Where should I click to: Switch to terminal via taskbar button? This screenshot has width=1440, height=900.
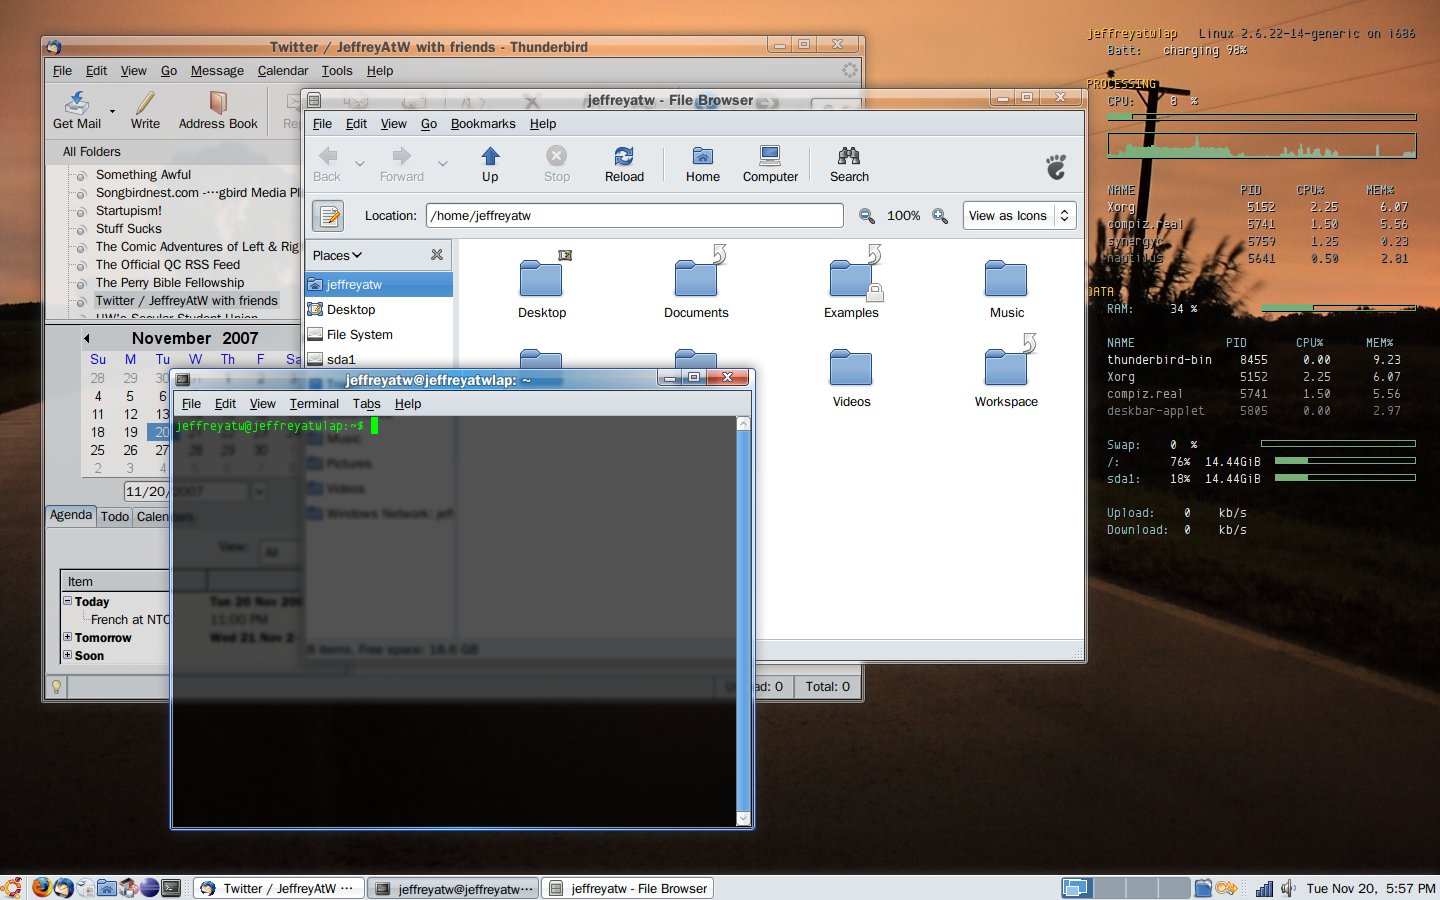(453, 888)
